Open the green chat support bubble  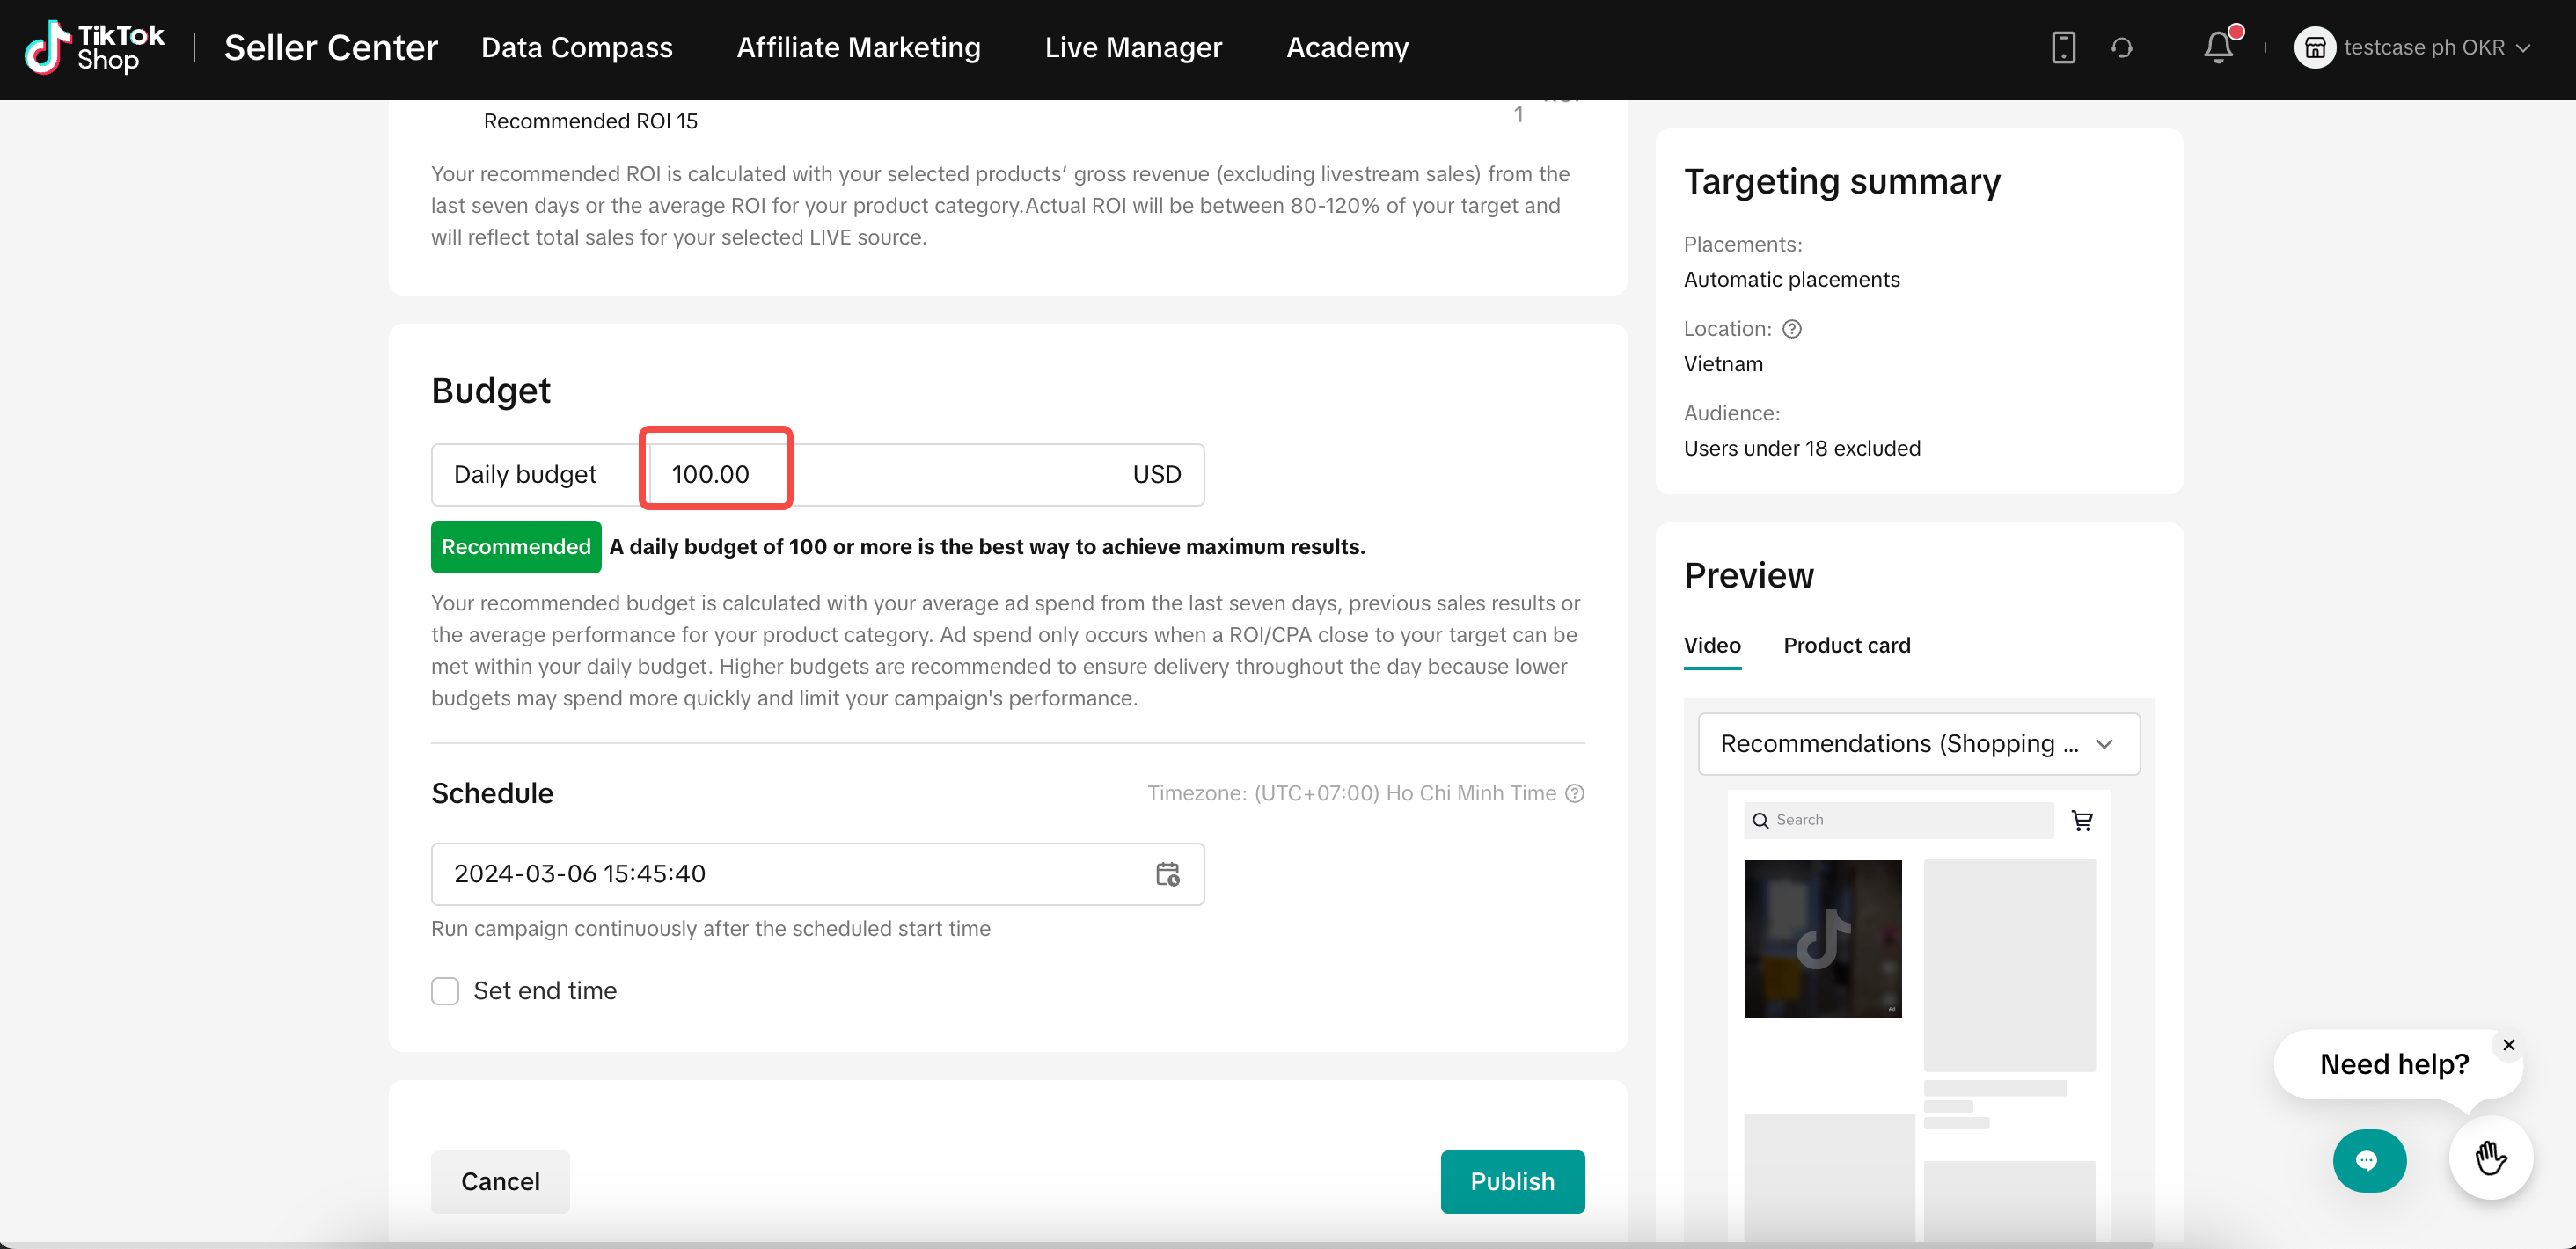2368,1160
